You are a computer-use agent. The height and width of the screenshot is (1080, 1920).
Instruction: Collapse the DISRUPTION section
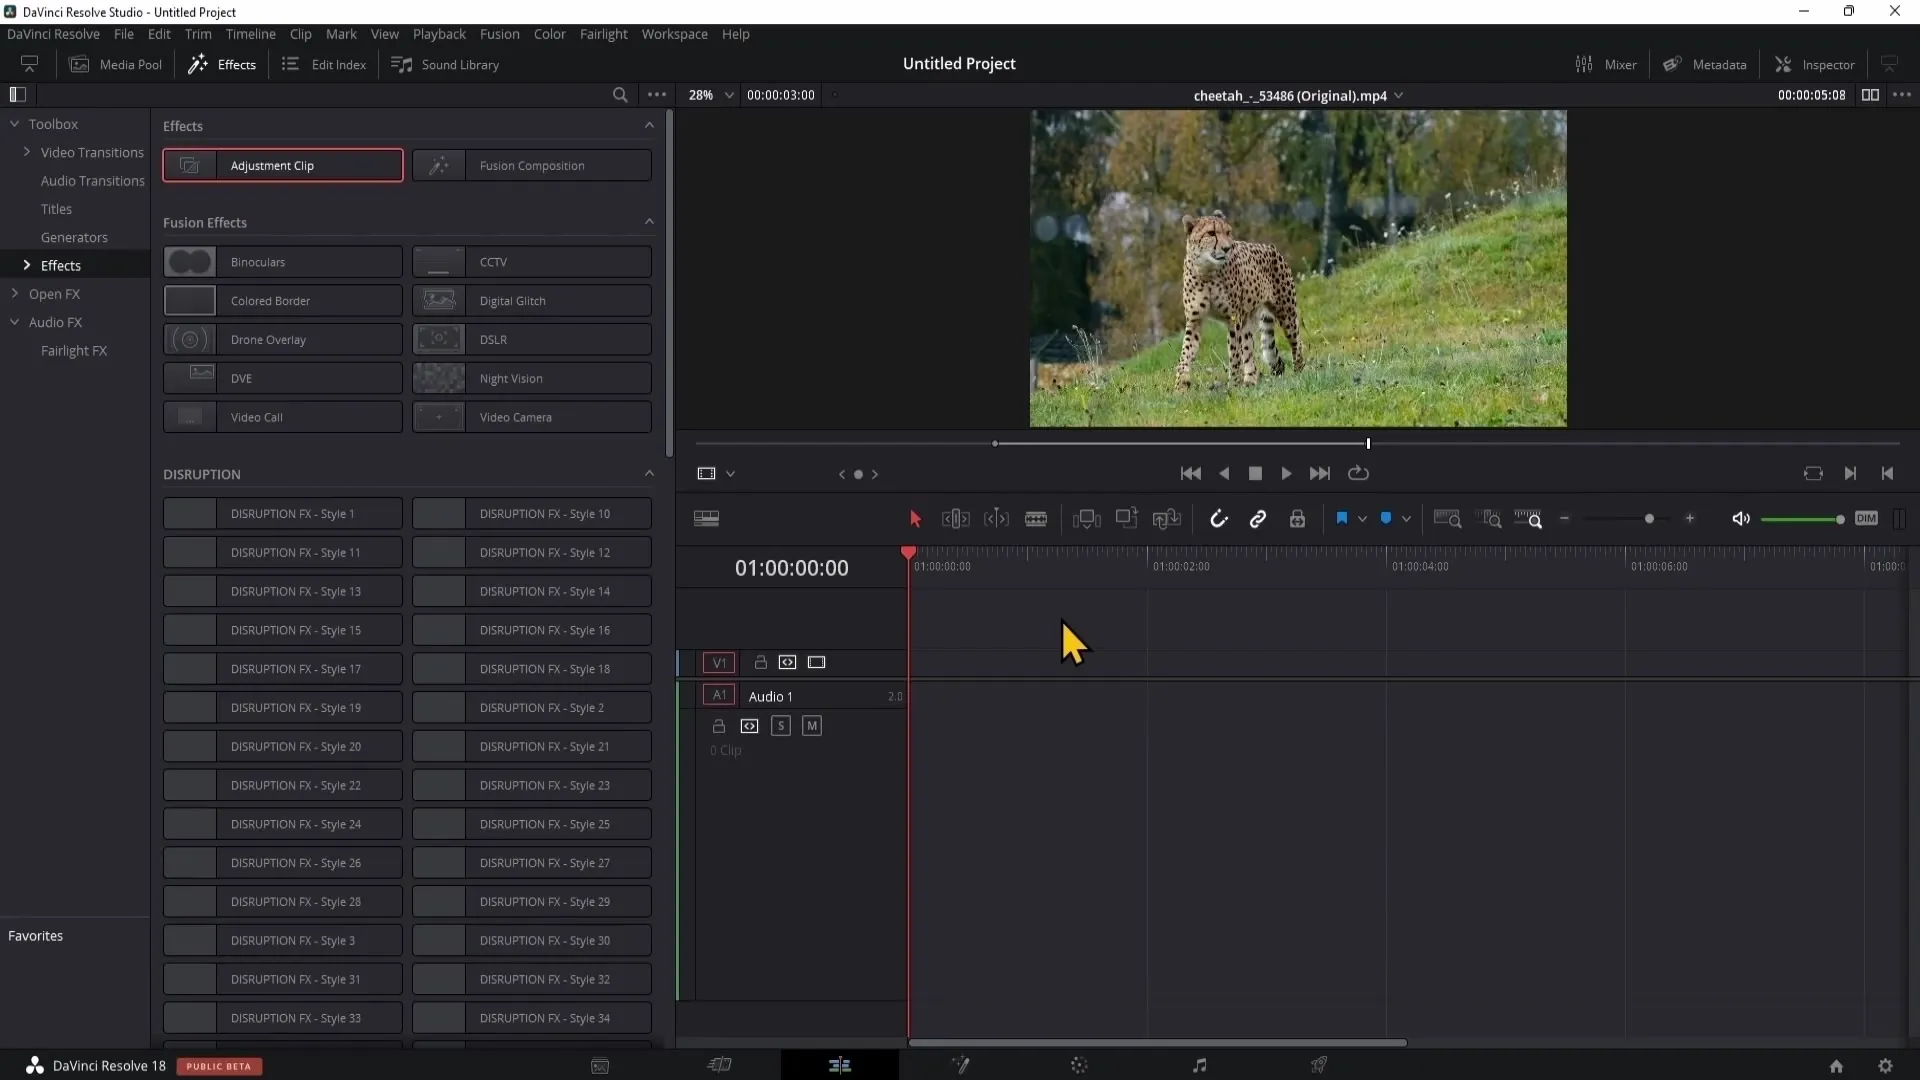649,474
